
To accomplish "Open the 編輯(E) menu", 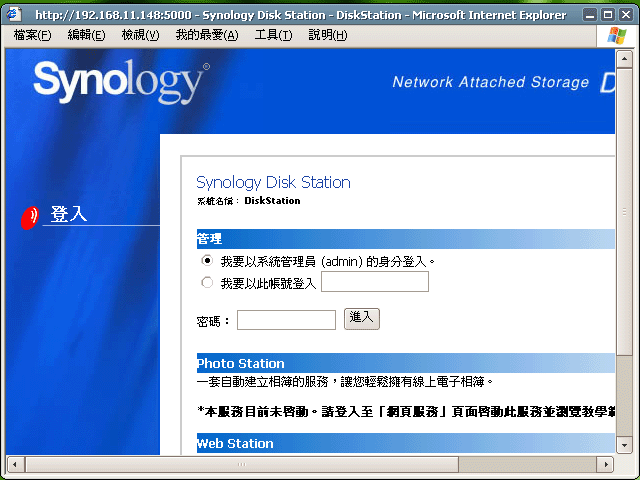I will [x=86, y=35].
